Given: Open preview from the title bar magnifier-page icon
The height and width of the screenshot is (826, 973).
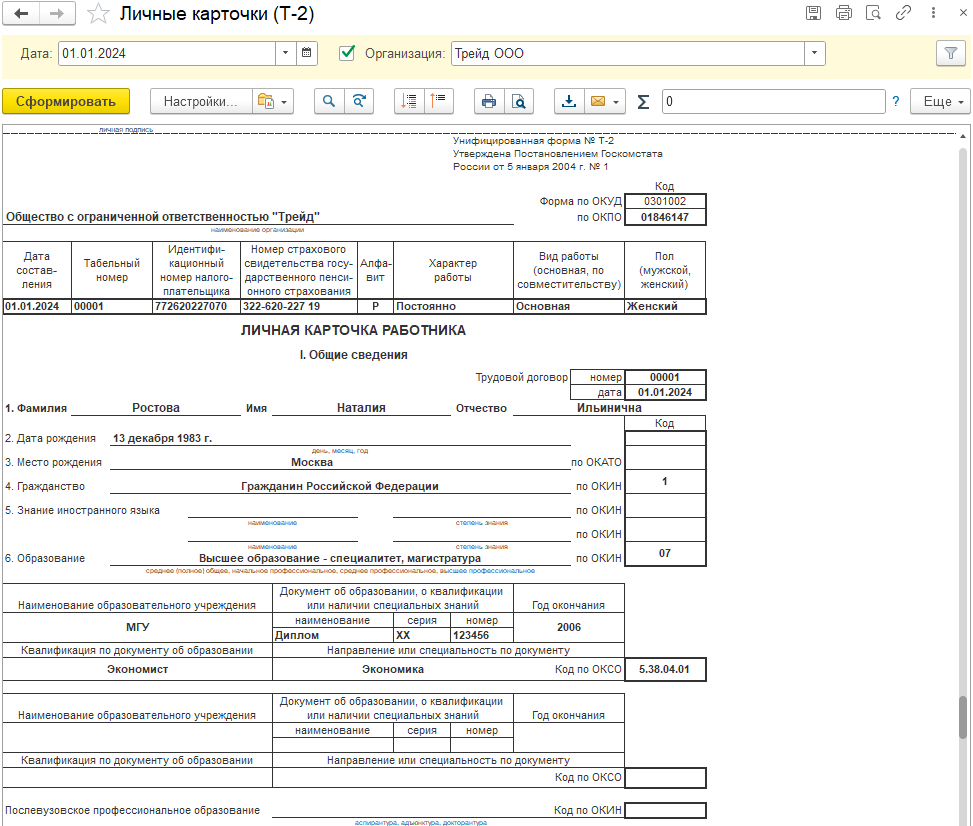Looking at the screenshot, I should point(874,13).
